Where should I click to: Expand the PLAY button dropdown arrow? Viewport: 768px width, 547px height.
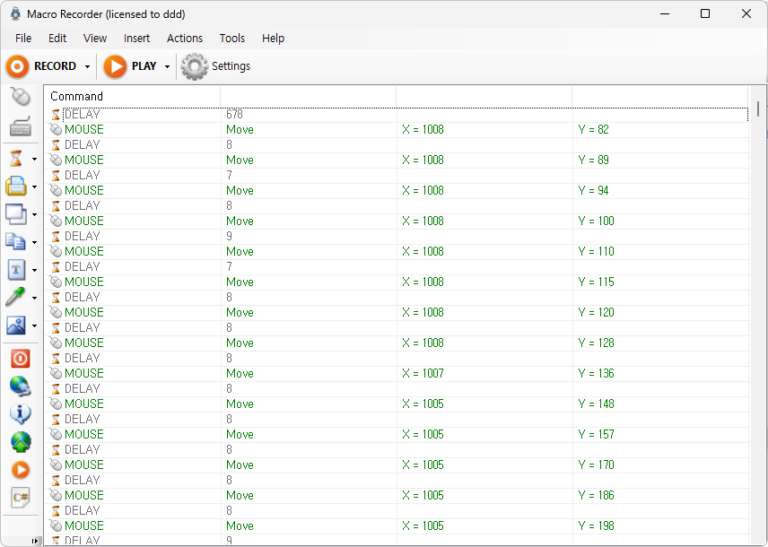pyautogui.click(x=167, y=67)
